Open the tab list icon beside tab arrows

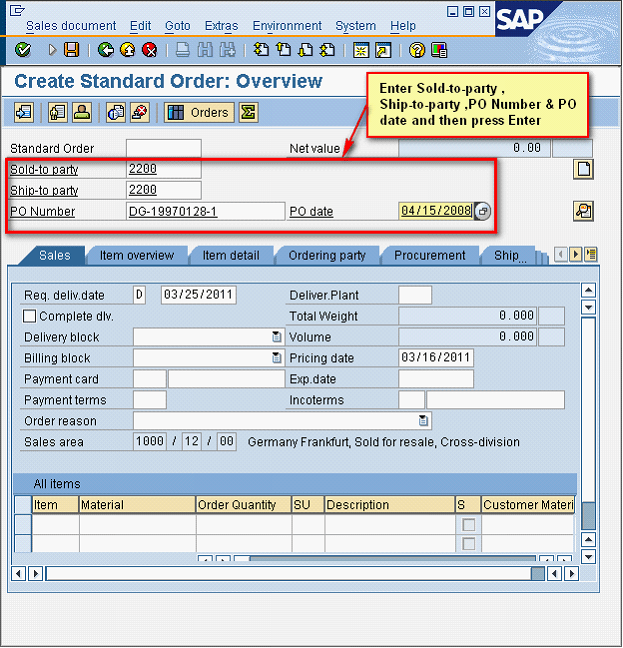click(591, 254)
